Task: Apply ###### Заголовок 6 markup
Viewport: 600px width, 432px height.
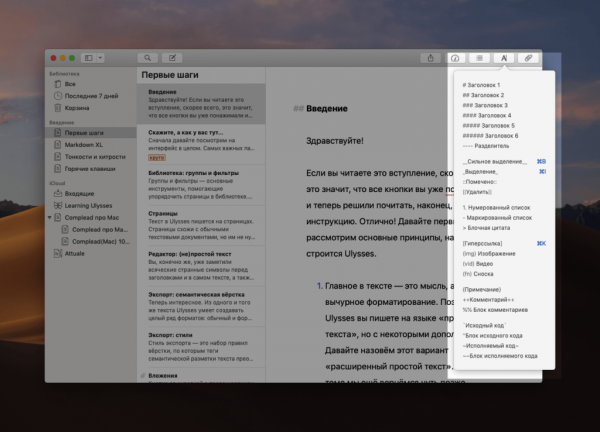Action: (490, 135)
